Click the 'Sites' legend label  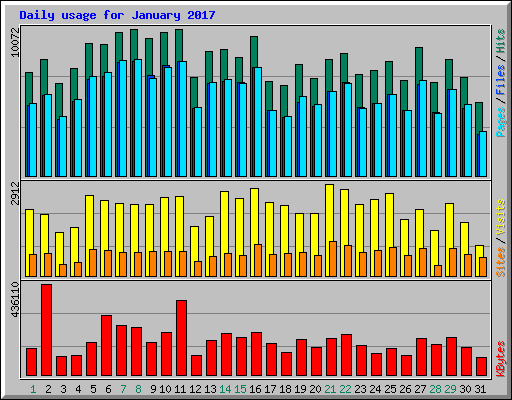501,262
